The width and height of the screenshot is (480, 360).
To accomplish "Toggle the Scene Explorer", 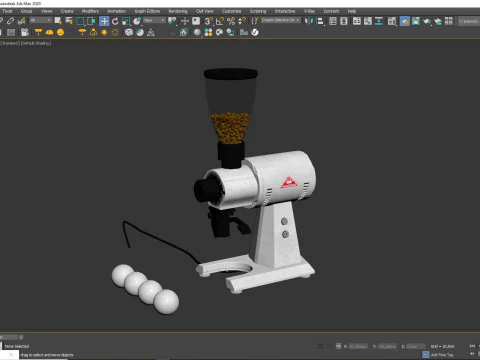I will [x=333, y=21].
